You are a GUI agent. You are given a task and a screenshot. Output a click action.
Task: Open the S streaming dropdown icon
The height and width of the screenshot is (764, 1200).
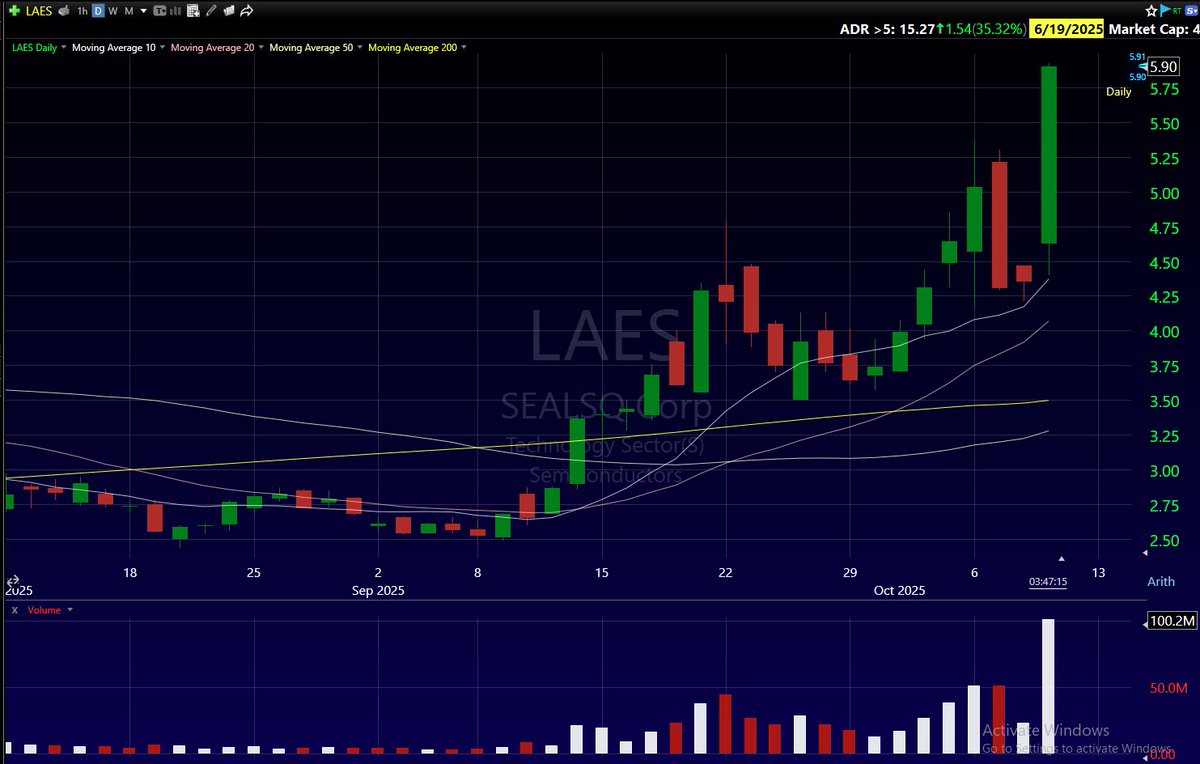(1191, 11)
